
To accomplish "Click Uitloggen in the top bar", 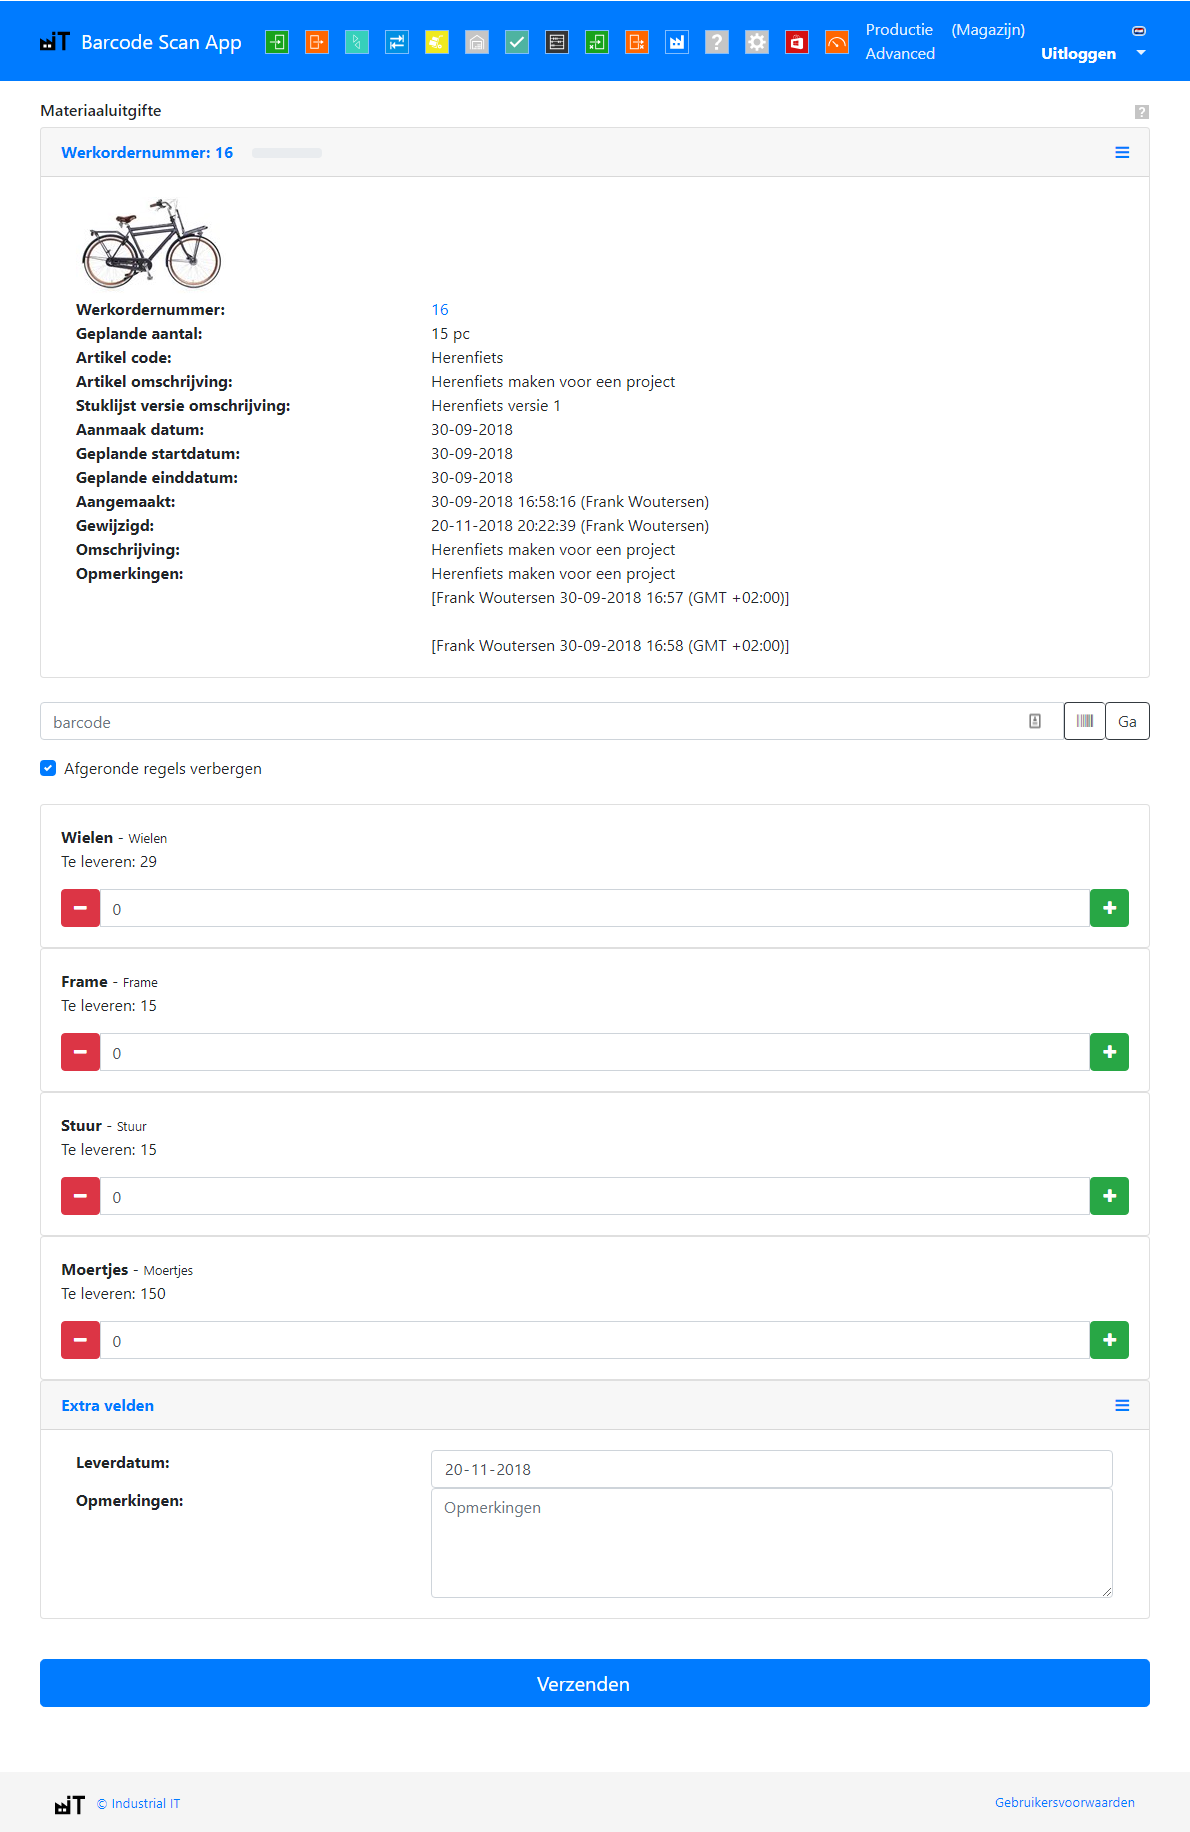I will coord(1078,54).
